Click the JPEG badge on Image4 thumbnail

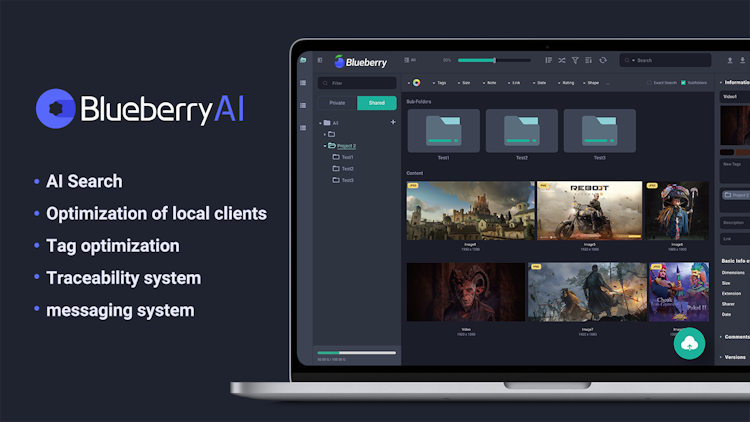click(413, 186)
